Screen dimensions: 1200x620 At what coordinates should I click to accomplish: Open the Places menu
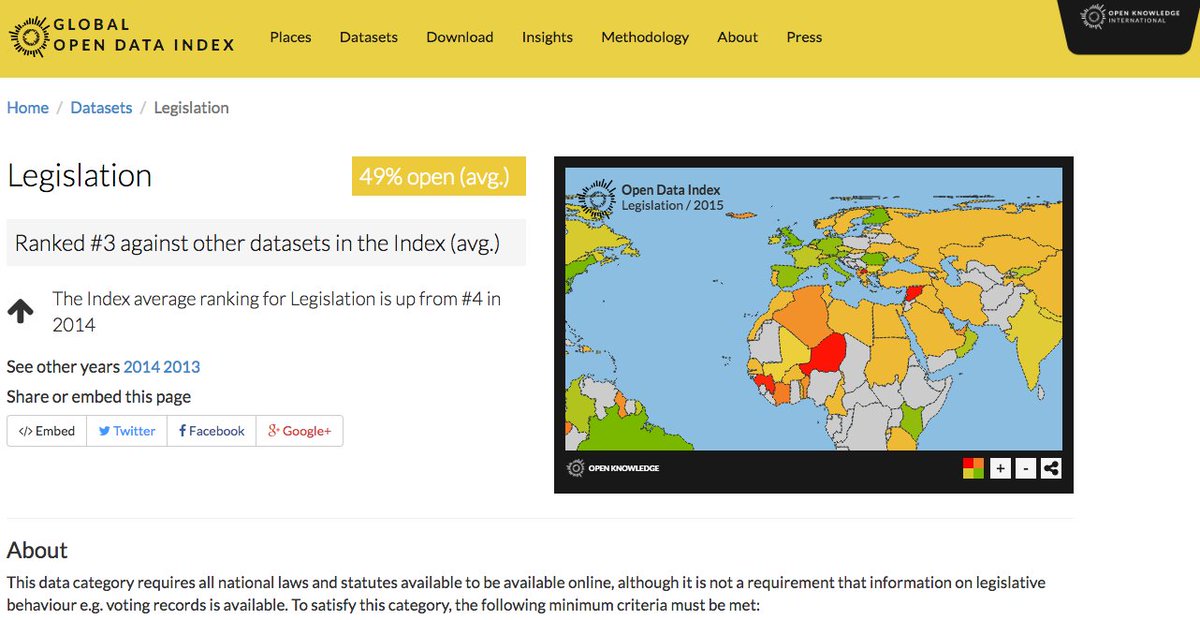pos(290,37)
